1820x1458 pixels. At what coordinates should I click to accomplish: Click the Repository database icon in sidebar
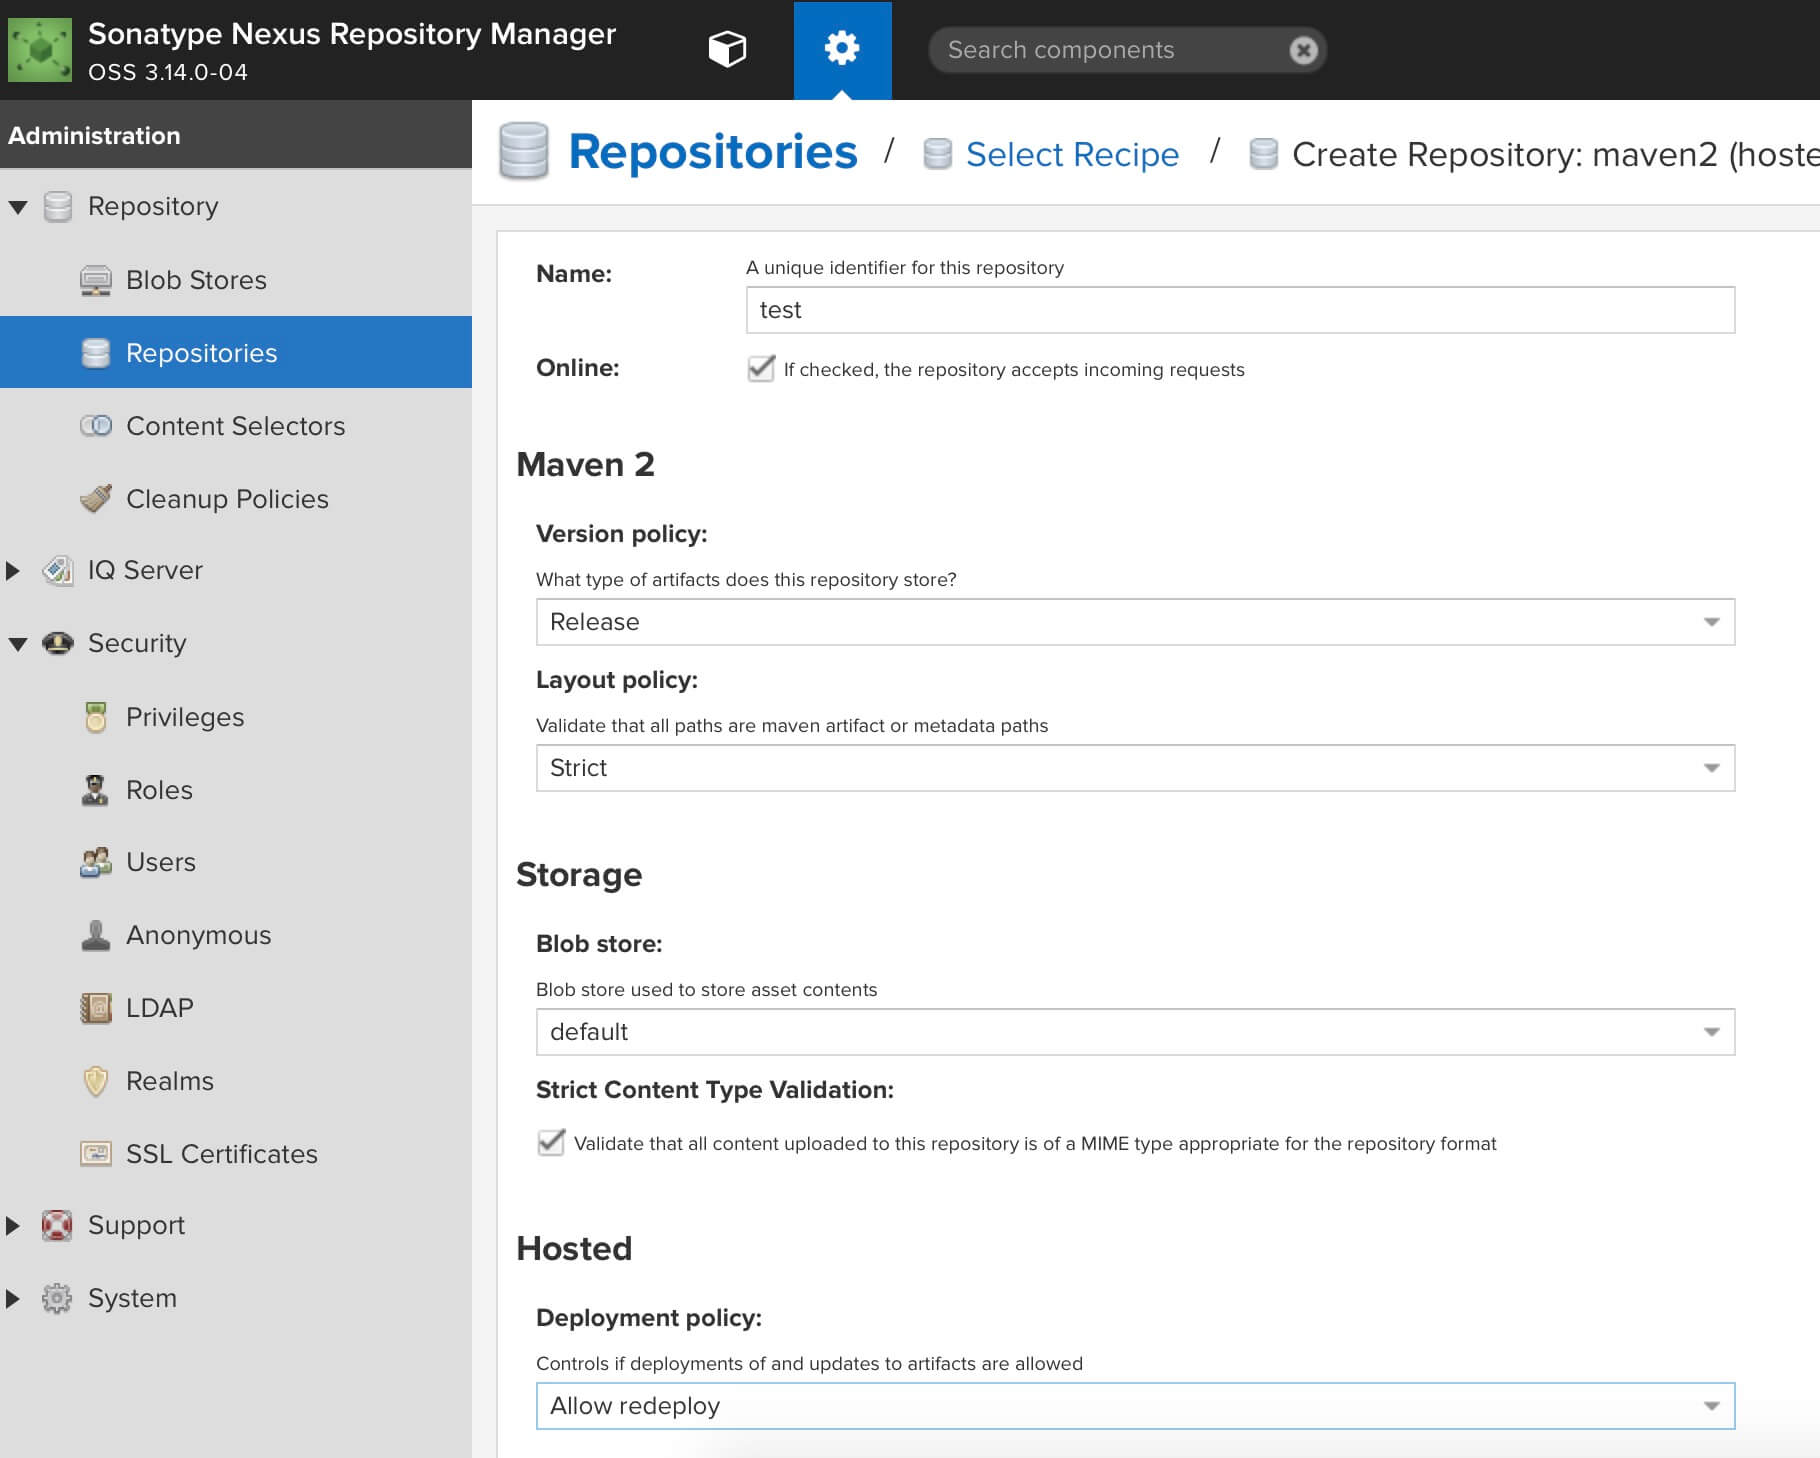pyautogui.click(x=58, y=206)
